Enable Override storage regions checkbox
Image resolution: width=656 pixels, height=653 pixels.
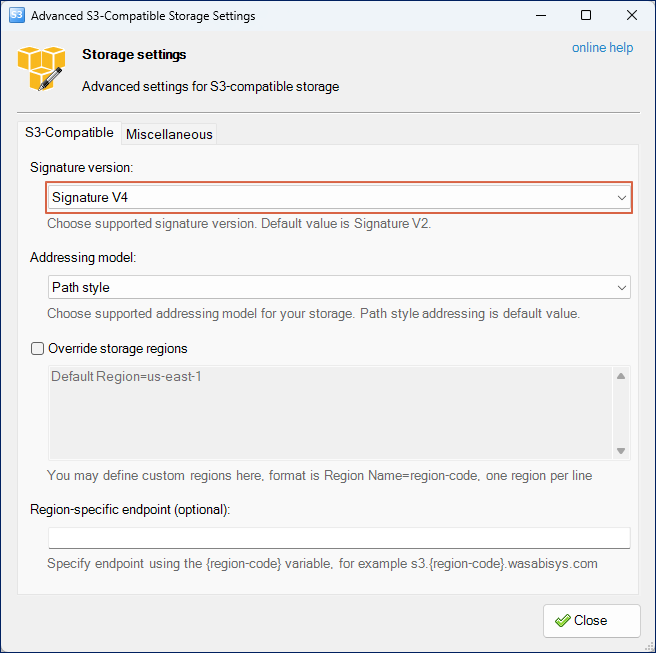[x=37, y=348]
